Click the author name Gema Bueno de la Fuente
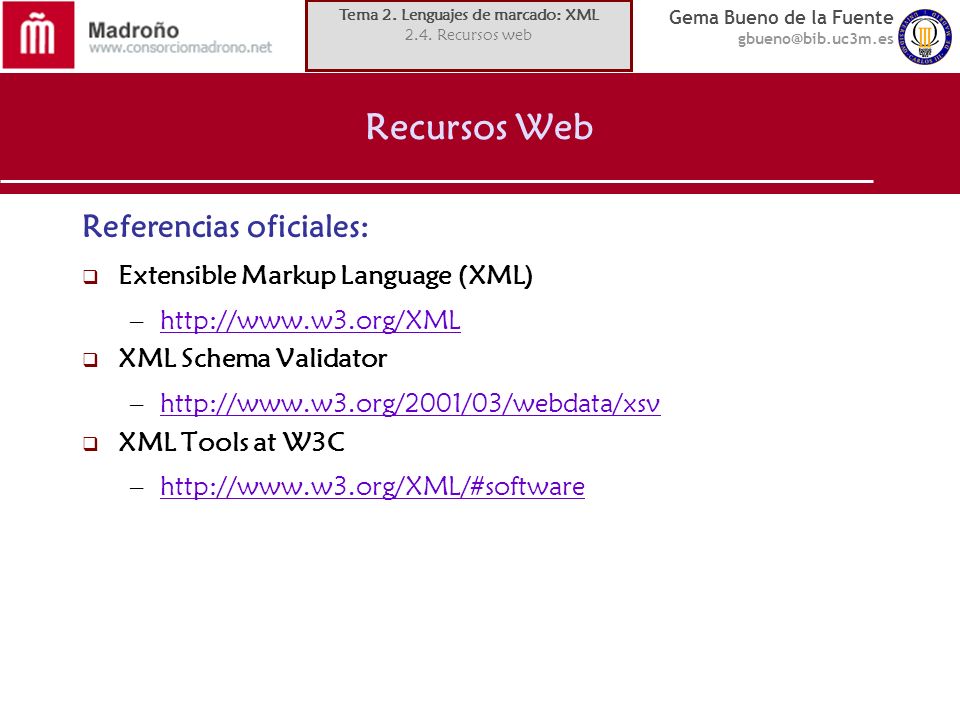Image resolution: width=960 pixels, height=720 pixels. tap(781, 17)
